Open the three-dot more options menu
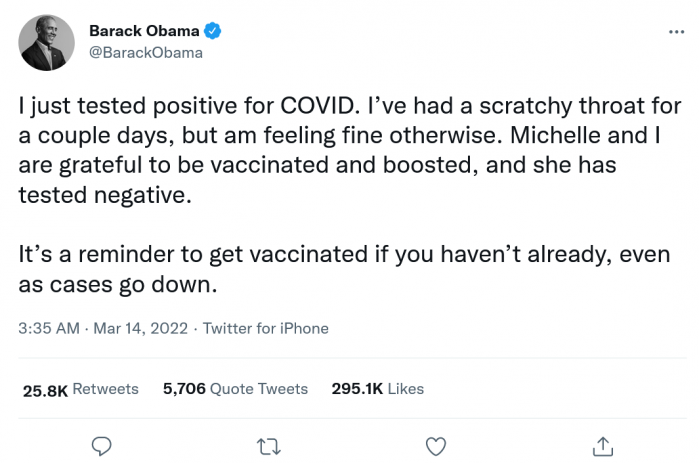This screenshot has height=463, width=700. coord(676,32)
